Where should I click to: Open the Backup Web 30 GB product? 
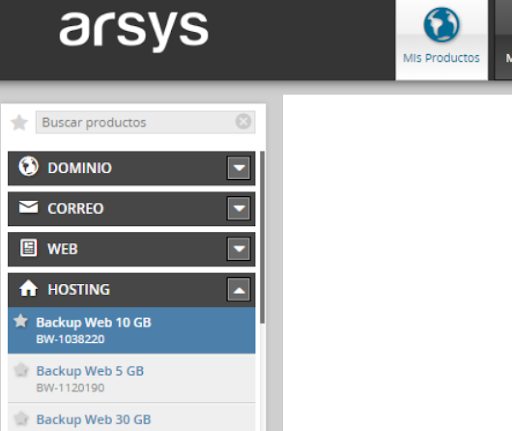point(131,417)
